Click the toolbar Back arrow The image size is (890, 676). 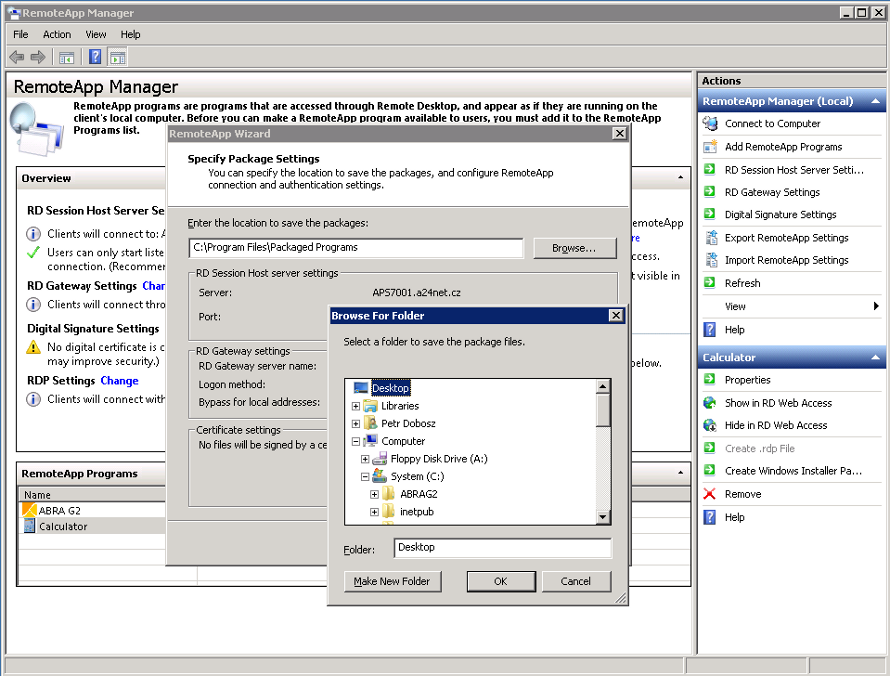17,57
